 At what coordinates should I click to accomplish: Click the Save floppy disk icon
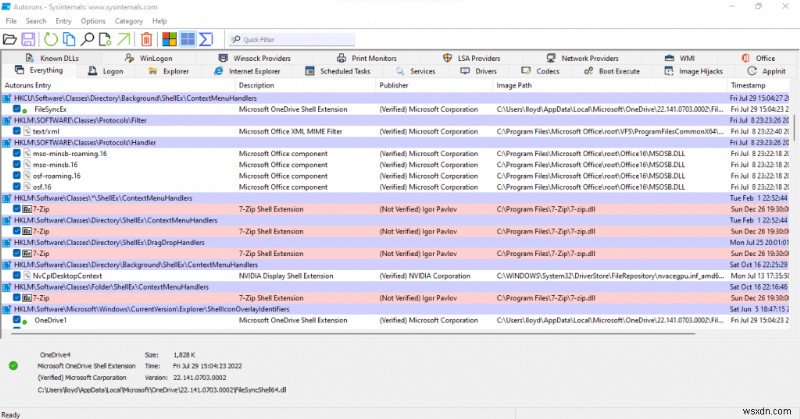point(28,39)
